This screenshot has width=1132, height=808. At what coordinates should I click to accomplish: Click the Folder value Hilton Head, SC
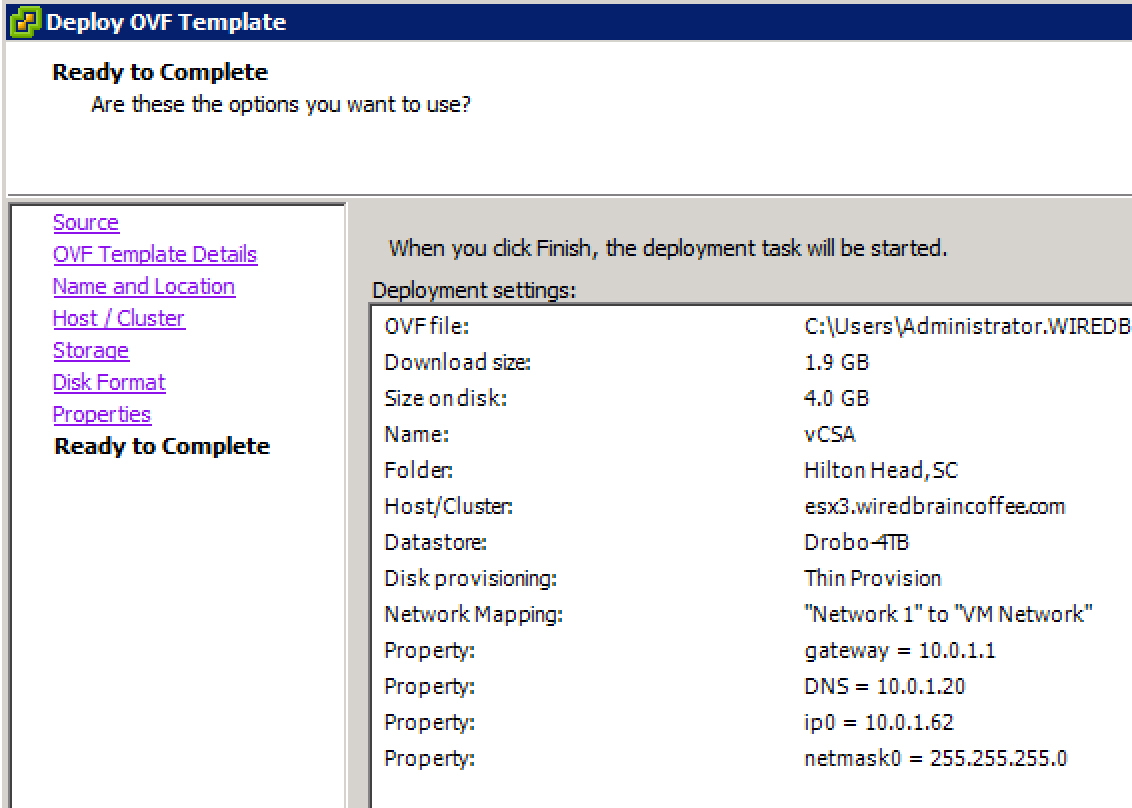(881, 470)
